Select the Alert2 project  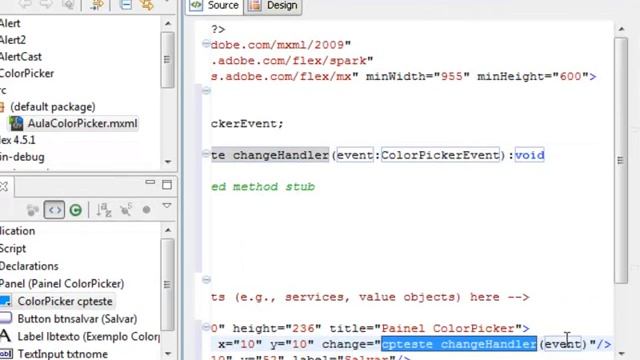coord(13,40)
